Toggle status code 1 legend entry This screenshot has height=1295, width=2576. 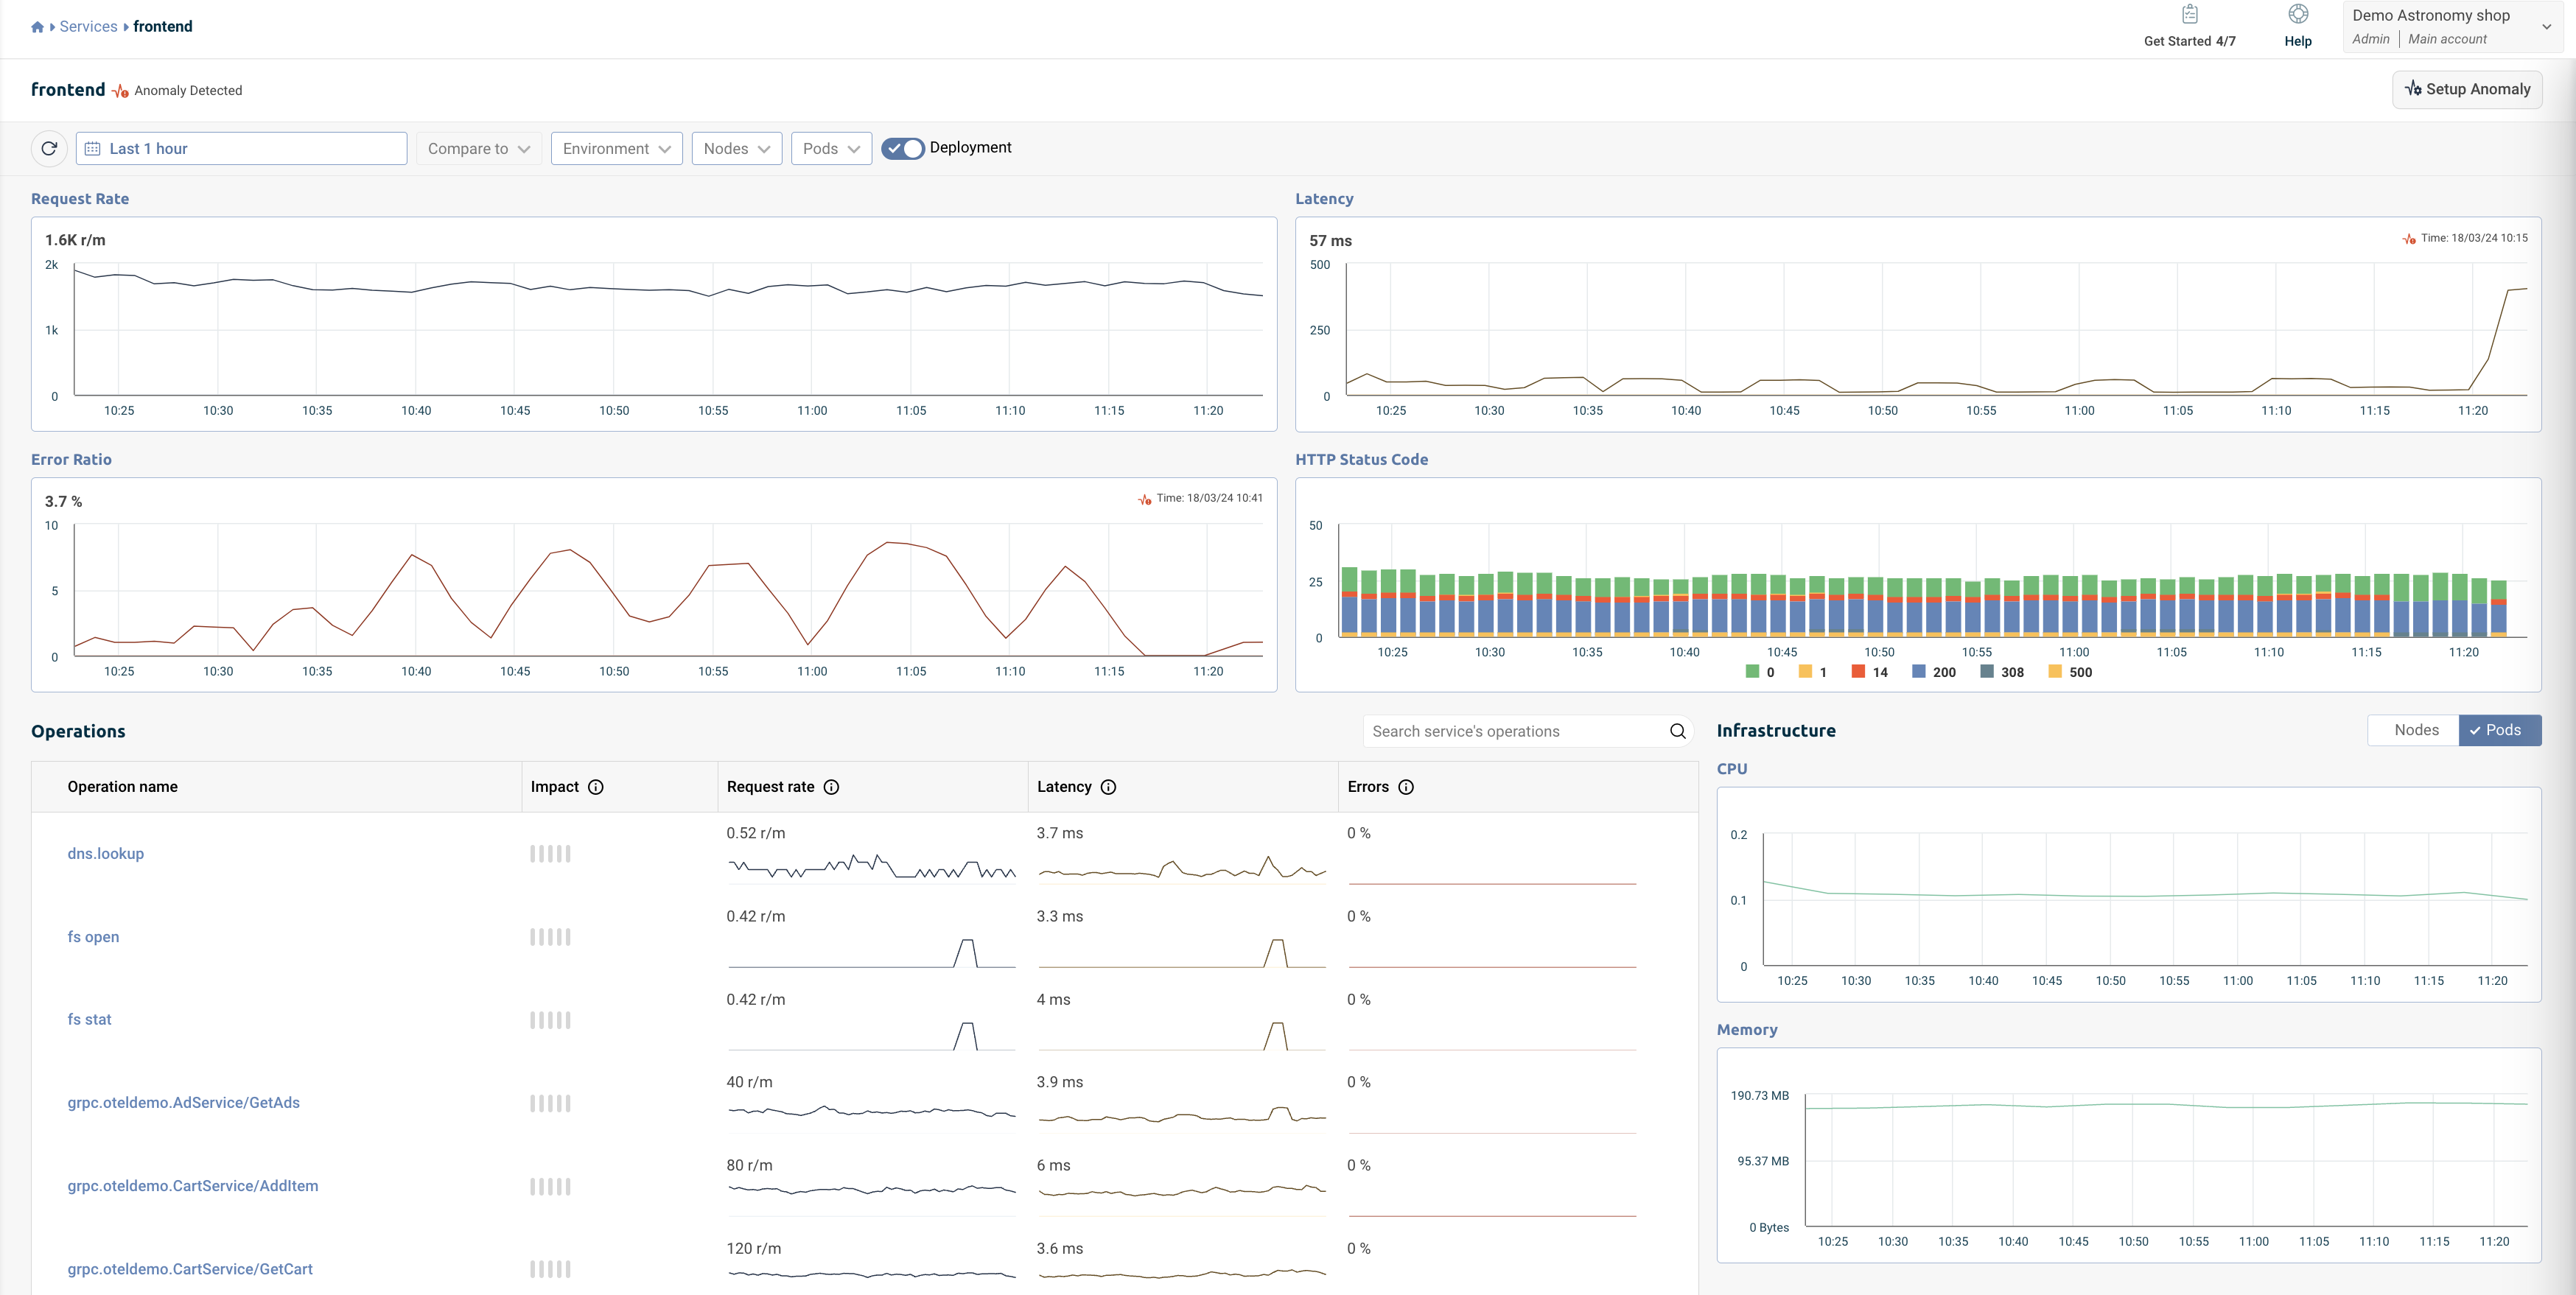pyautogui.click(x=1813, y=672)
